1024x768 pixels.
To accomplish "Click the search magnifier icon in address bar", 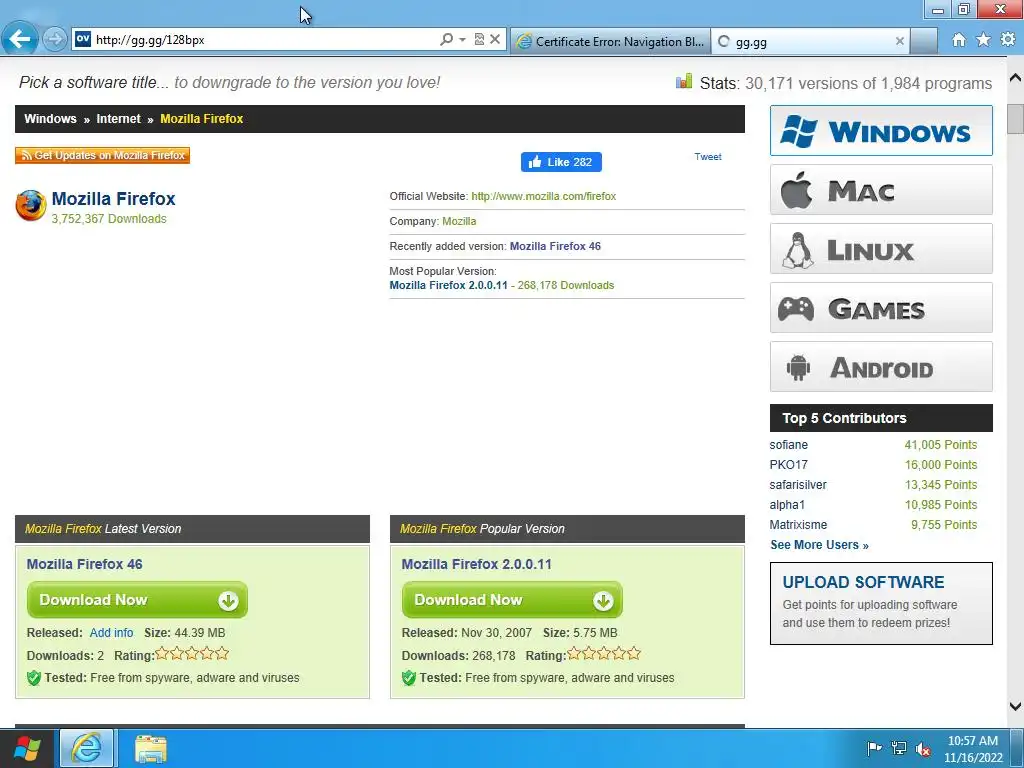I will coord(446,39).
